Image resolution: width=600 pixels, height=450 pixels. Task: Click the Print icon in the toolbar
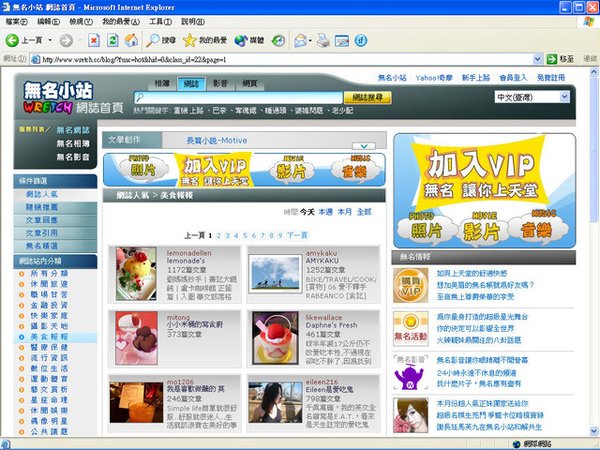pos(324,40)
